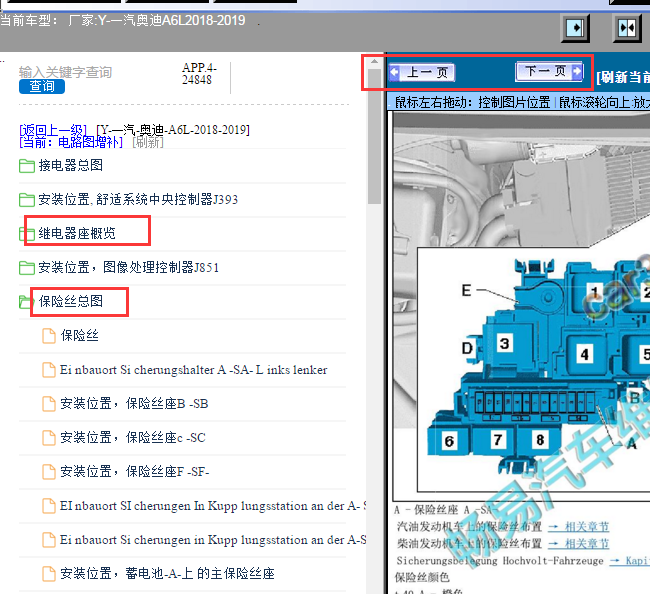The image size is (650, 594).
Task: Focus the keyword search input field
Action: 65,72
